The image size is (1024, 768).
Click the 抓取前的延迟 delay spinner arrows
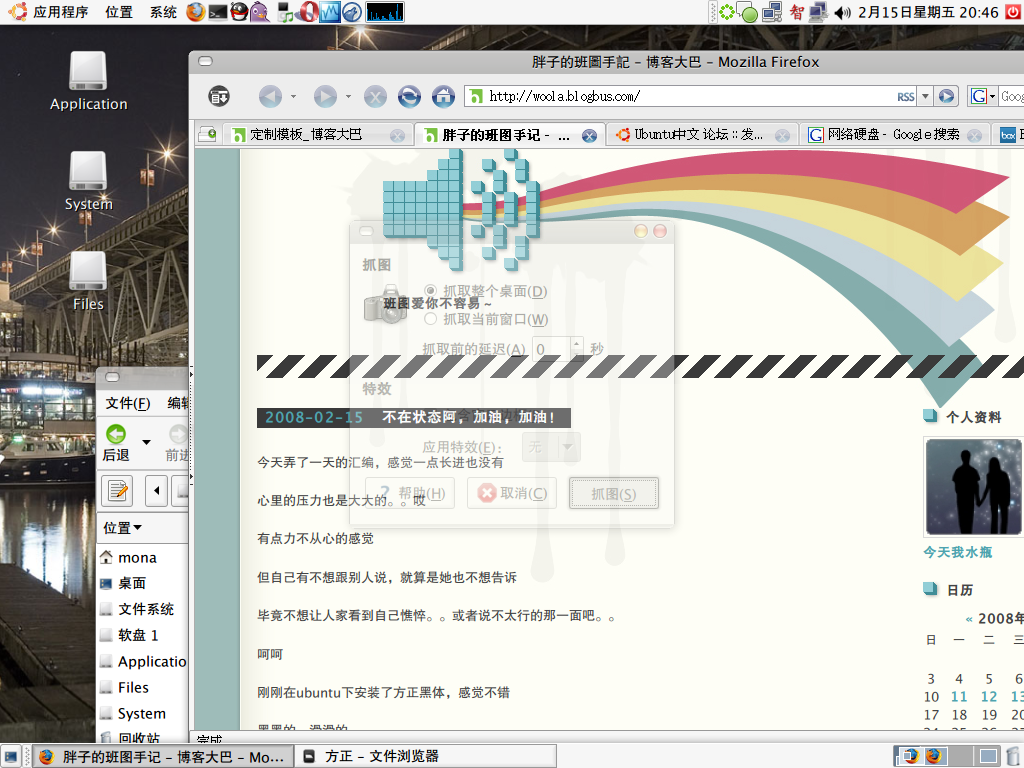pos(577,348)
